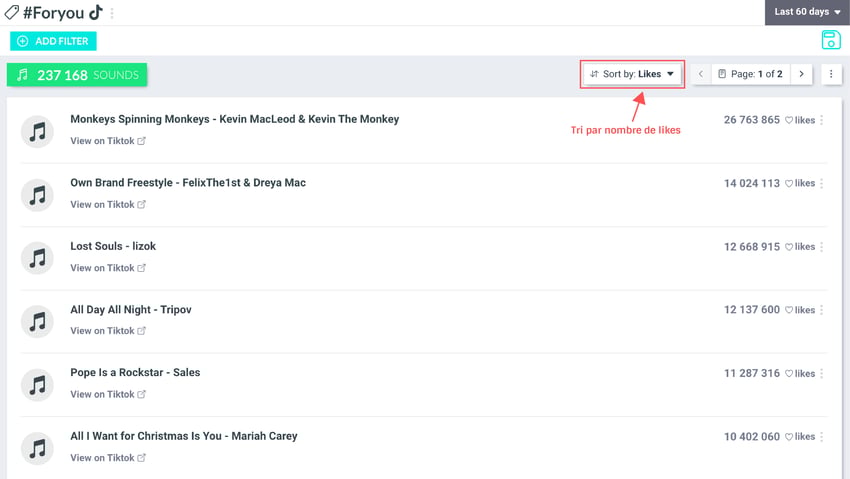Click music note icon for Pope Is a Rockstar
850x479 pixels.
37,385
